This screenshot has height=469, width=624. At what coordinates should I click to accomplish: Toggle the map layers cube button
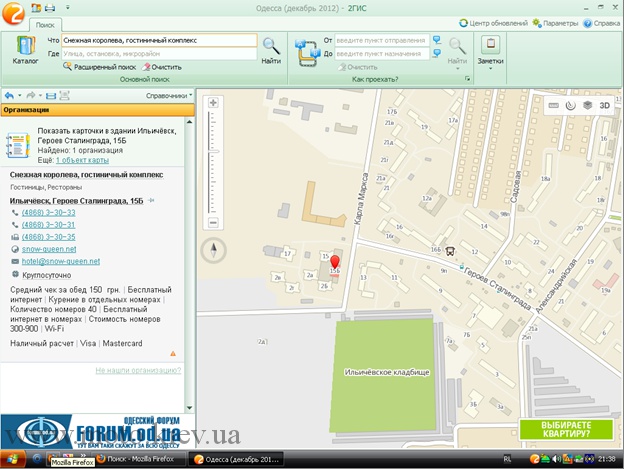click(588, 104)
